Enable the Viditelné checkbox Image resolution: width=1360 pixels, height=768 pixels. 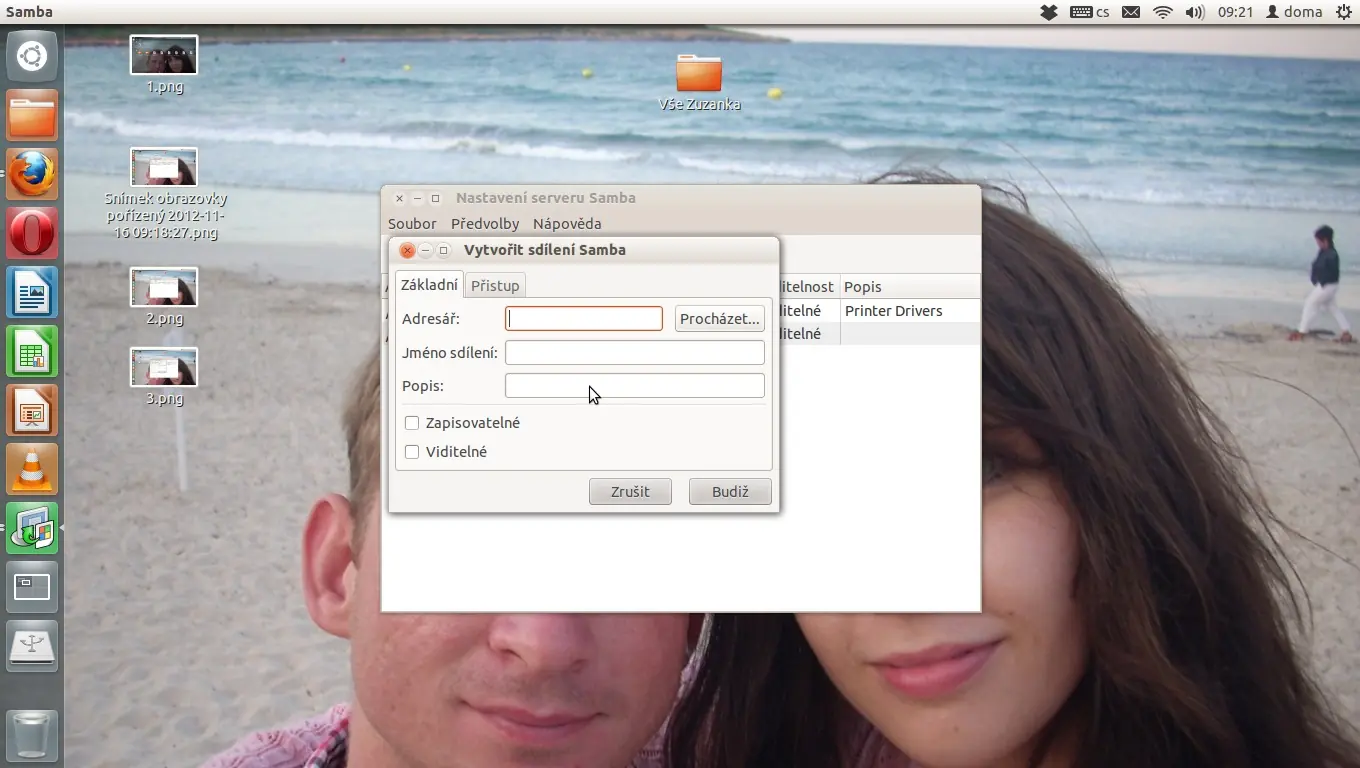click(x=411, y=452)
